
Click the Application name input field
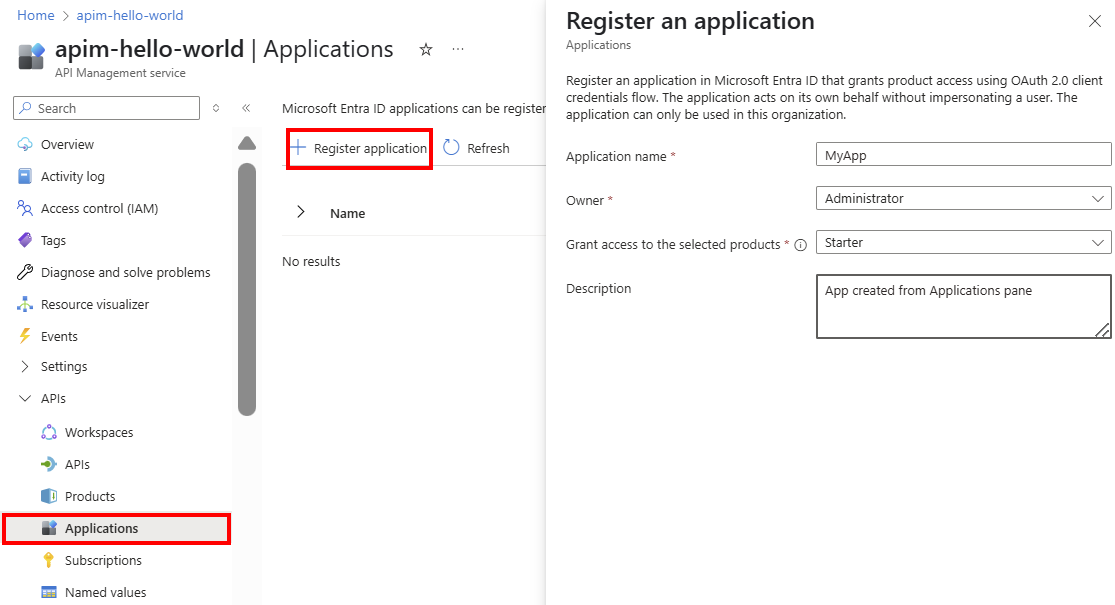click(963, 153)
